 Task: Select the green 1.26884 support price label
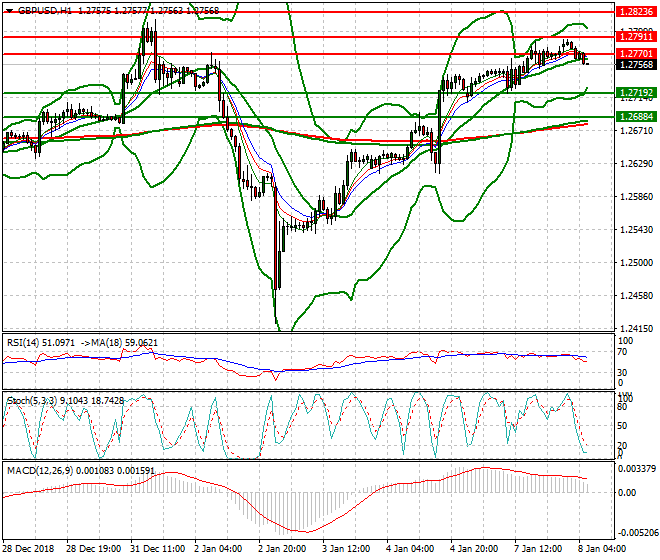(x=636, y=117)
